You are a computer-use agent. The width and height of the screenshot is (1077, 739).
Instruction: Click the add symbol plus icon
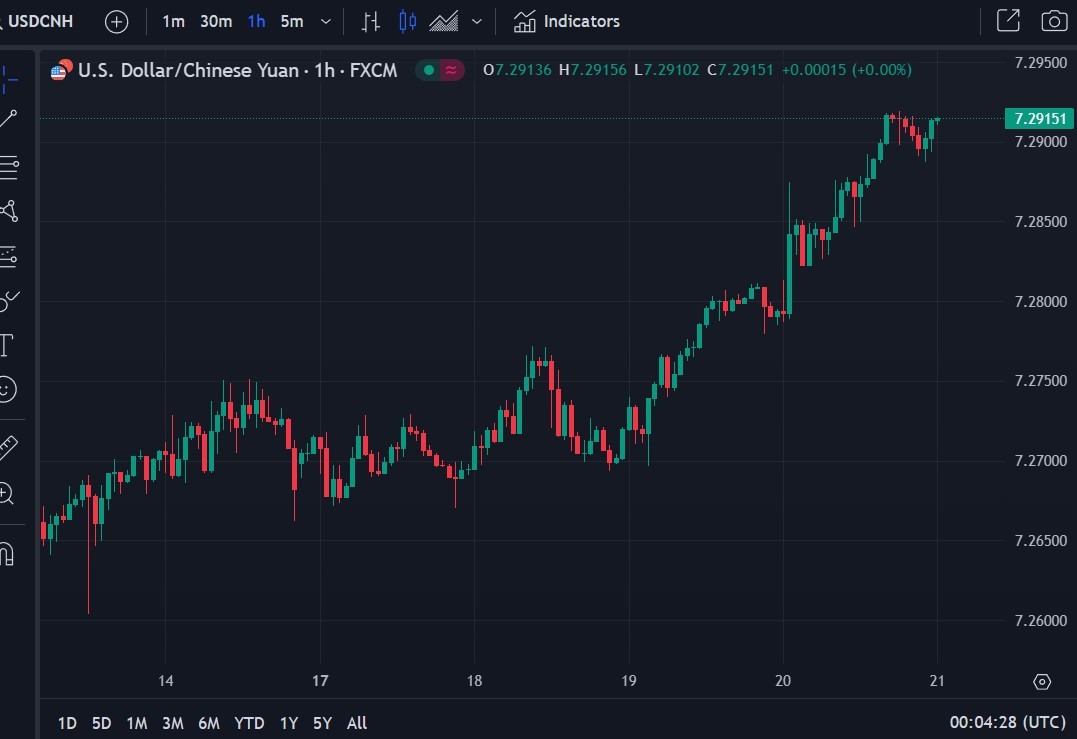click(117, 21)
